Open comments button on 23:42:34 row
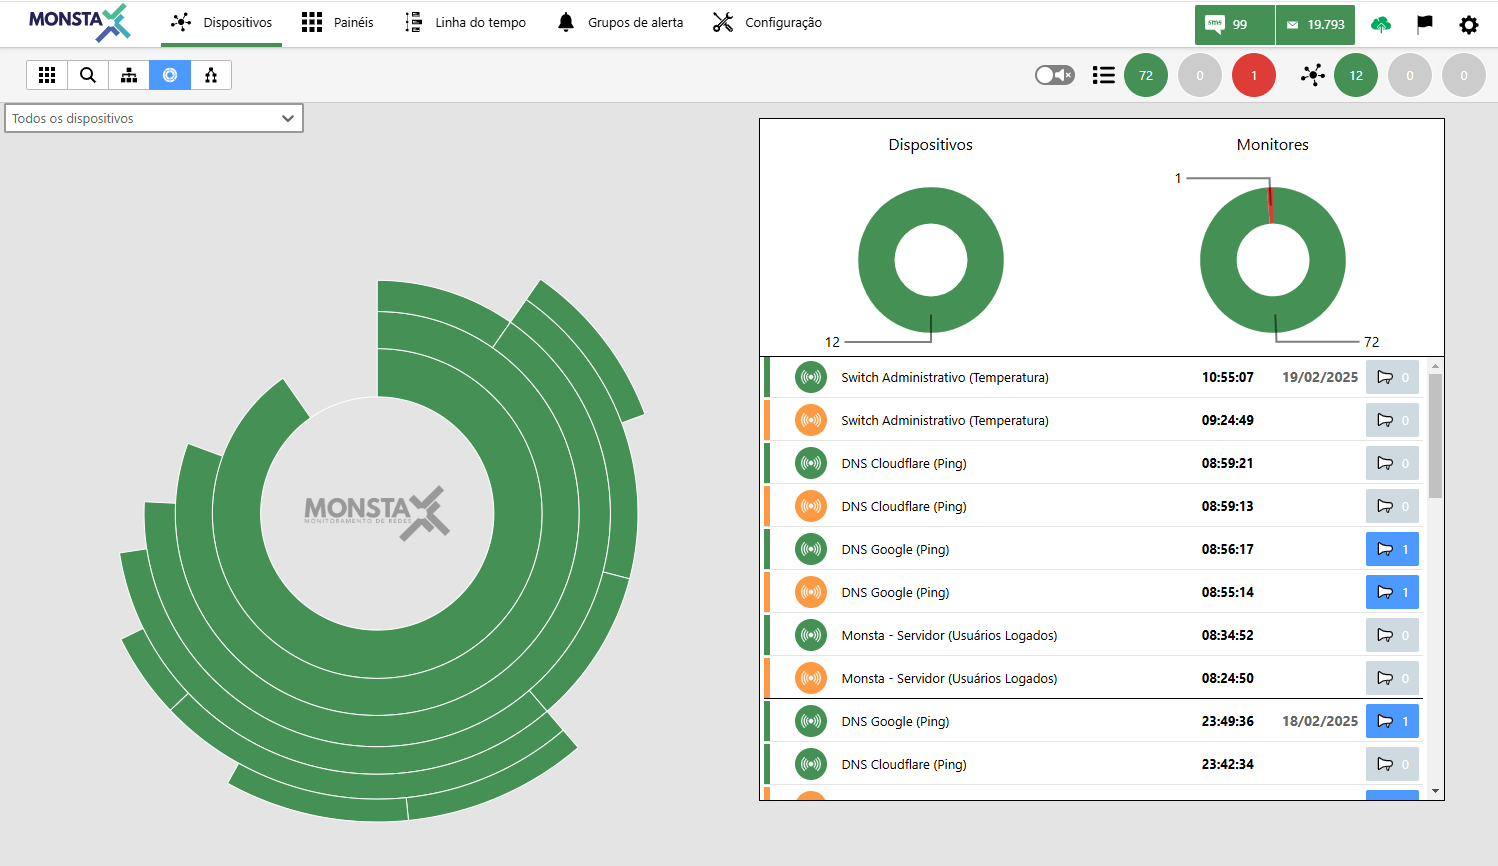This screenshot has height=866, width=1498. click(1392, 764)
